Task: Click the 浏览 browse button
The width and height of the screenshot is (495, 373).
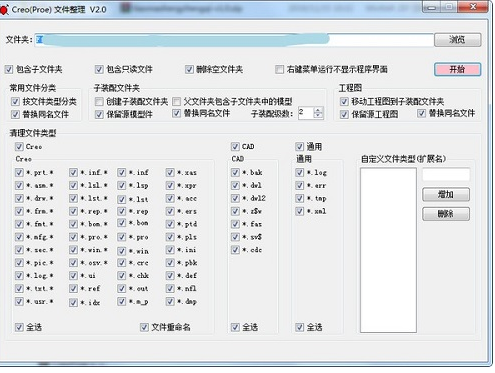Action: pos(457,40)
